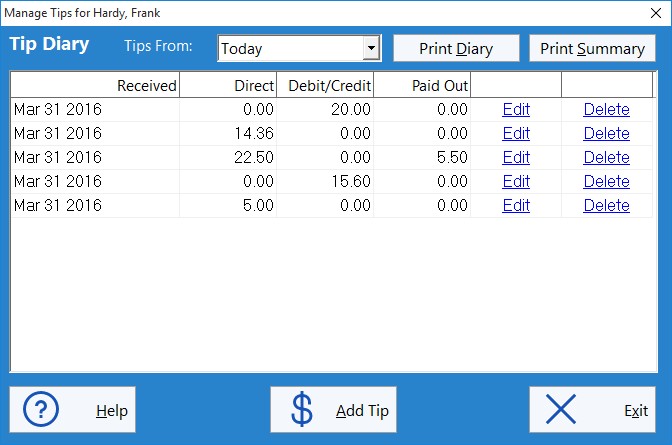
Task: Delete the 20.00 debit/credit tip entry
Action: pyautogui.click(x=606, y=109)
